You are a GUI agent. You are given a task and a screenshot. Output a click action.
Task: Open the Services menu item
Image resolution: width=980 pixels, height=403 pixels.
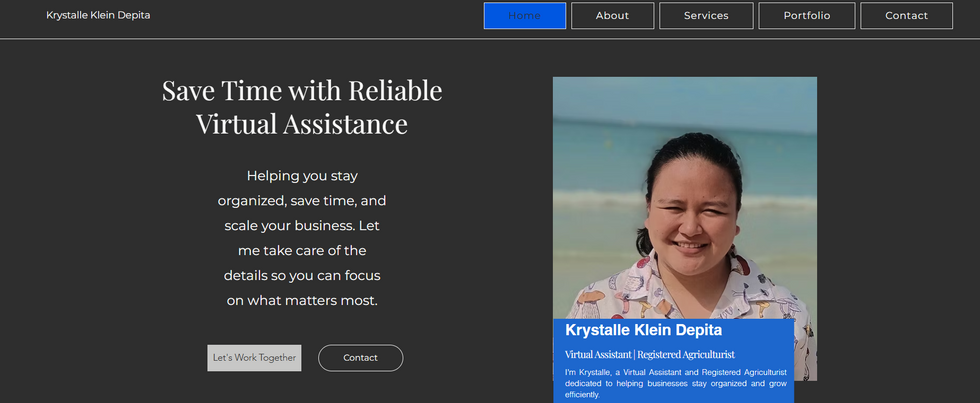point(706,16)
